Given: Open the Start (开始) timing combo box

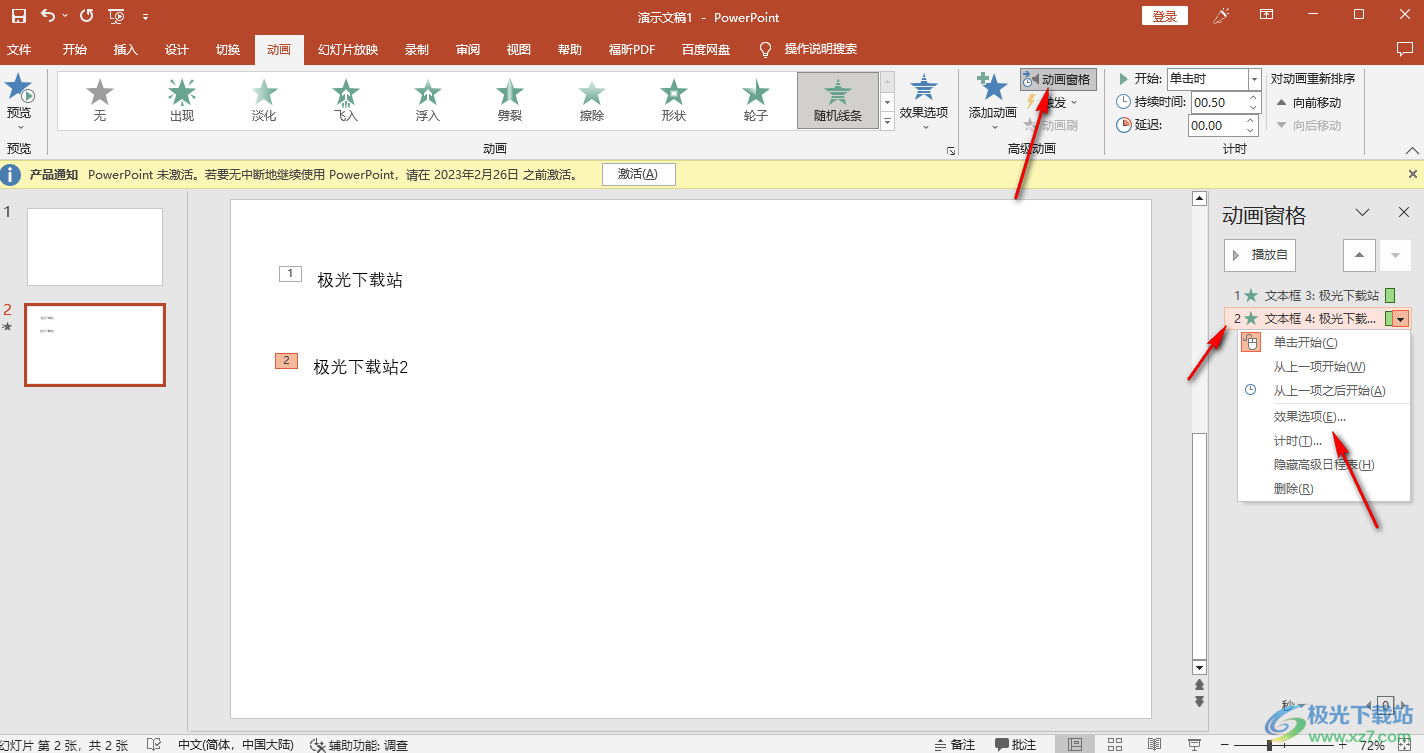Looking at the screenshot, I should 1213,79.
